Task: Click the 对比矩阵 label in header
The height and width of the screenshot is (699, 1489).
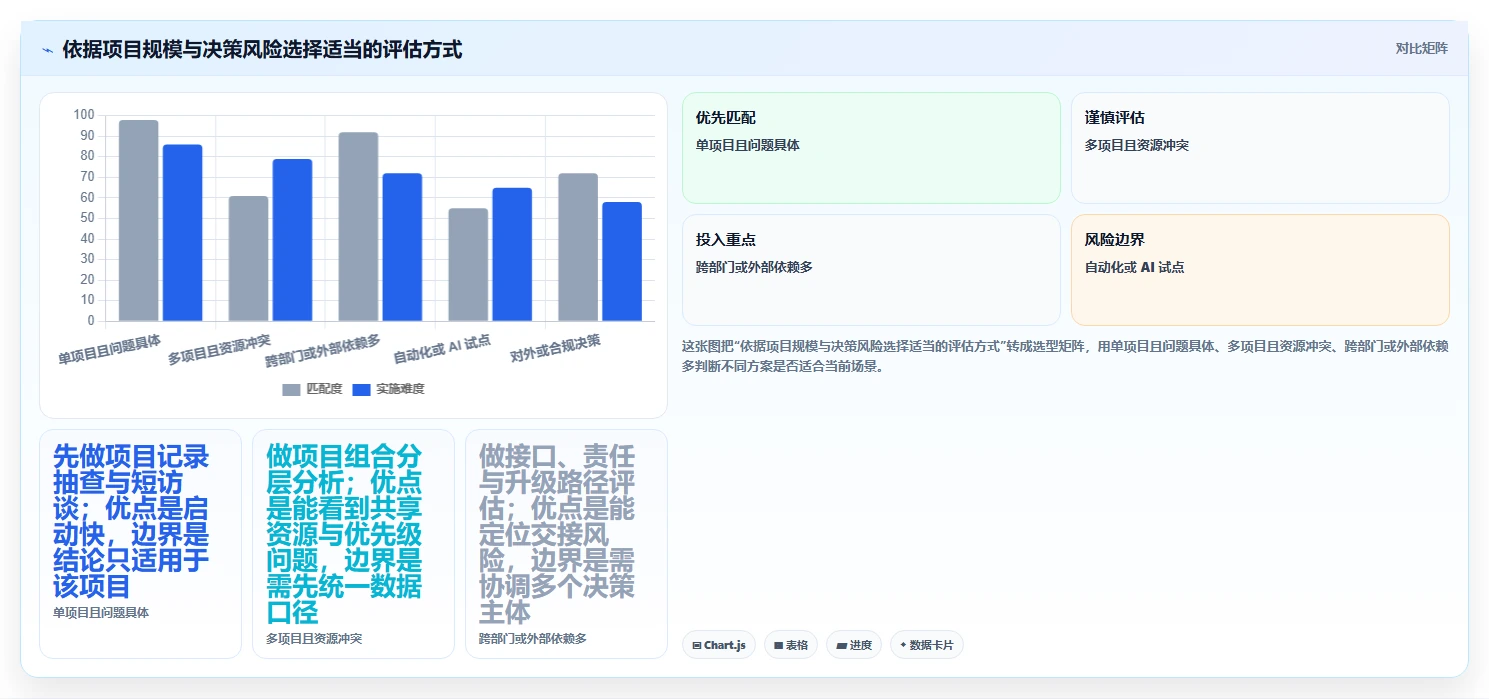Action: [1421, 48]
